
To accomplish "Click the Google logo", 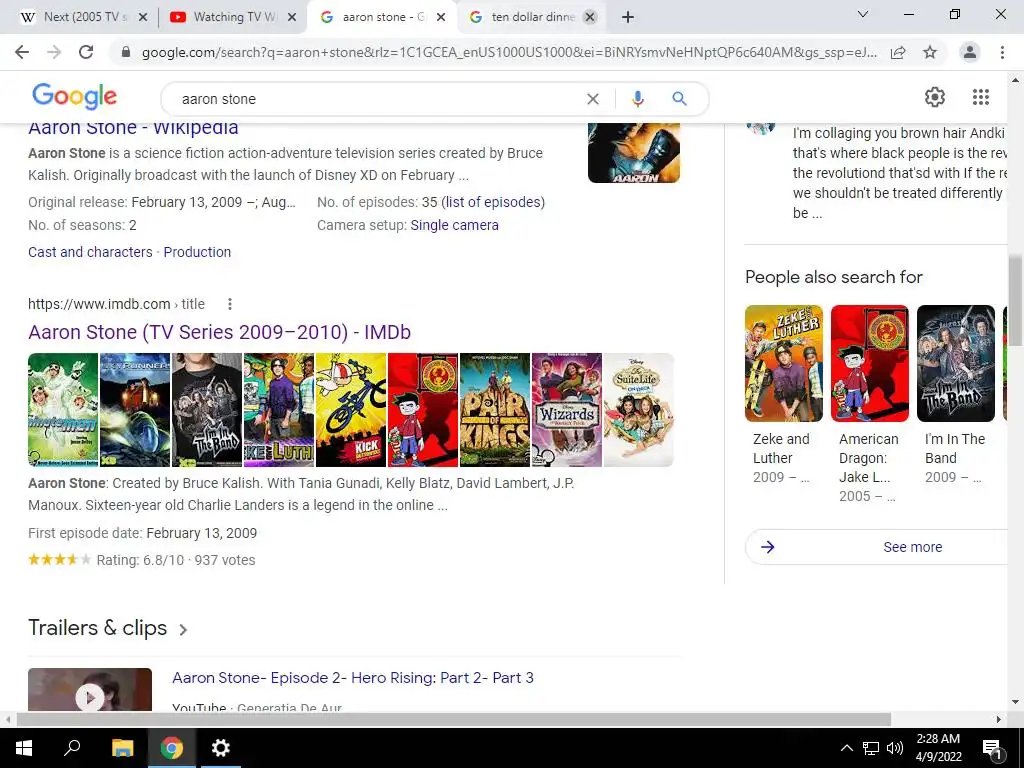I will point(74,97).
